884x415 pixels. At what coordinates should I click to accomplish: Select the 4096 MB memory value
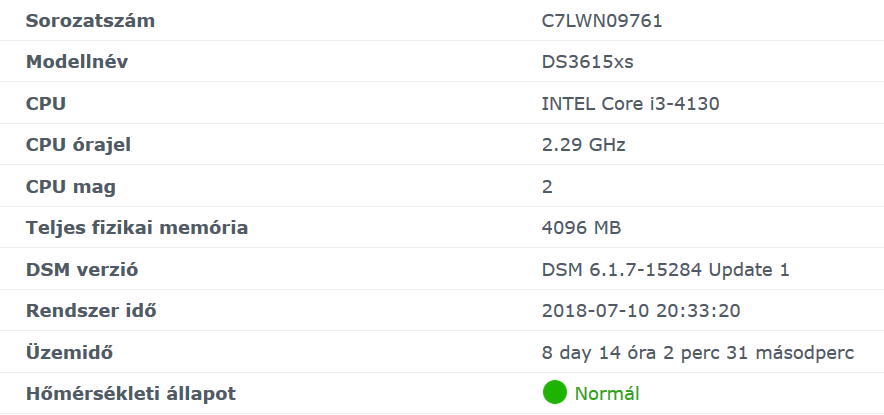581,228
